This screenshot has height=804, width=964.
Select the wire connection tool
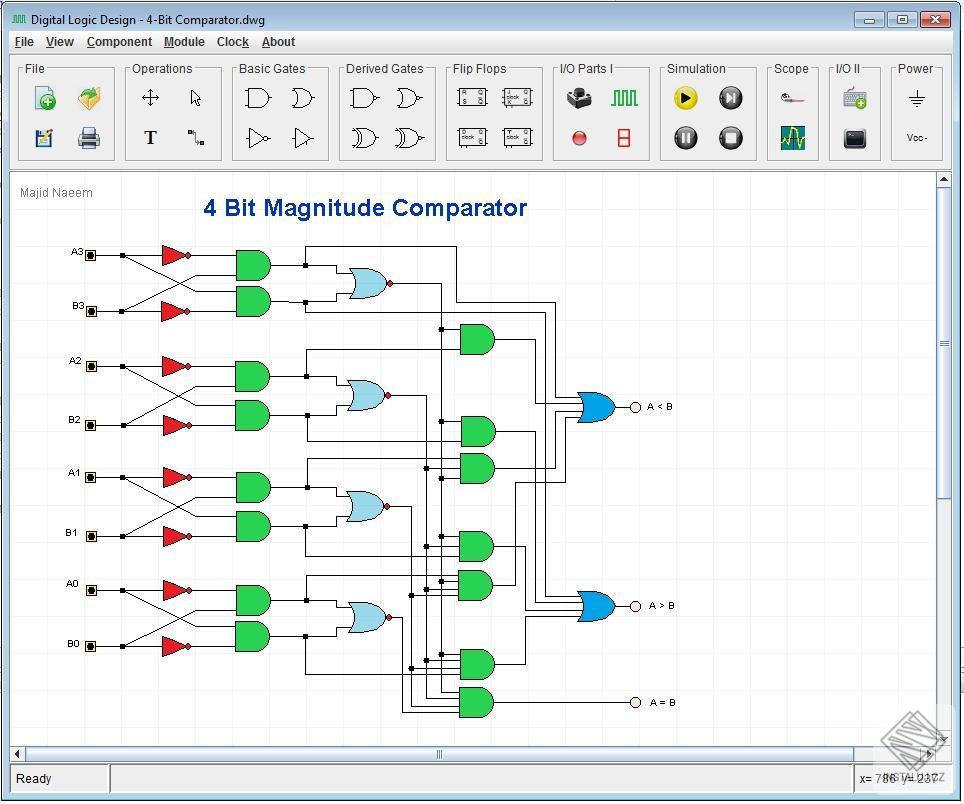pos(197,138)
